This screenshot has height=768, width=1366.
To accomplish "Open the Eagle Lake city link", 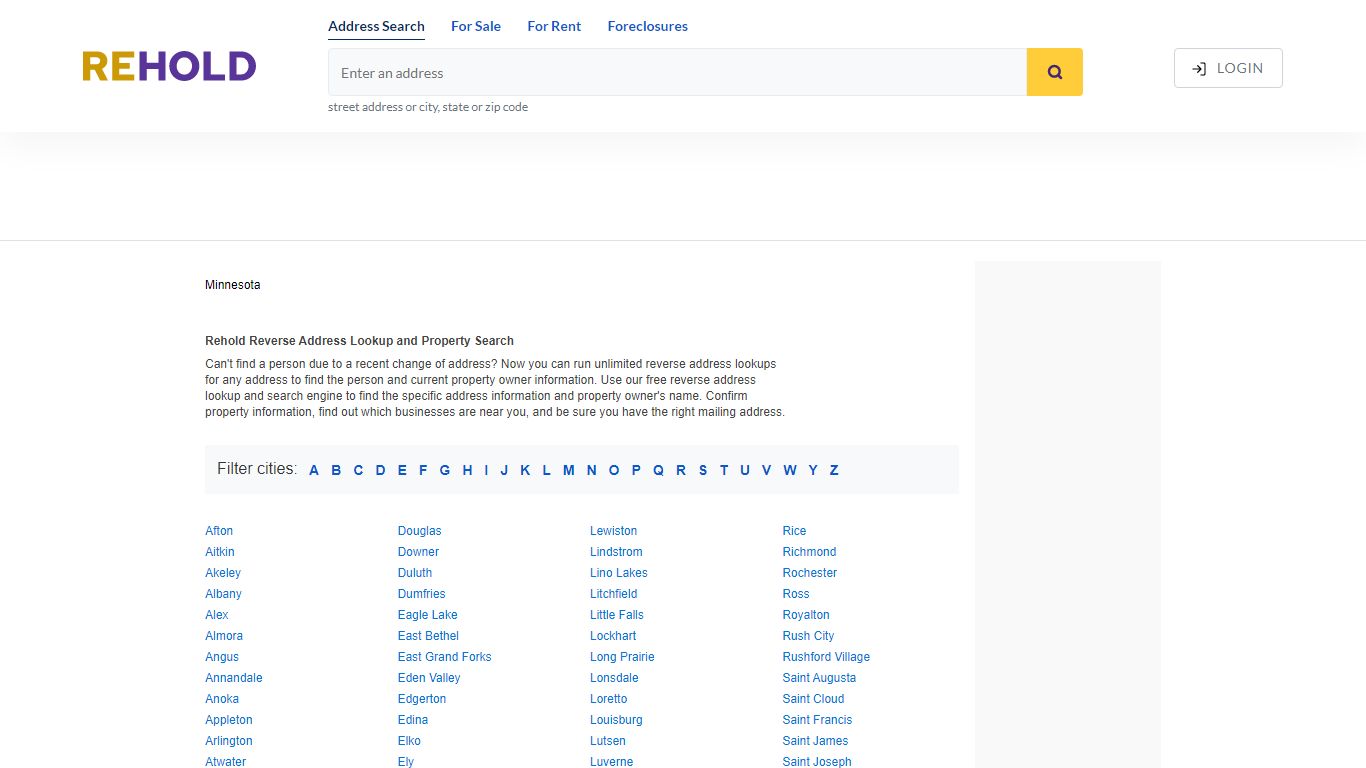I will click(x=427, y=615).
